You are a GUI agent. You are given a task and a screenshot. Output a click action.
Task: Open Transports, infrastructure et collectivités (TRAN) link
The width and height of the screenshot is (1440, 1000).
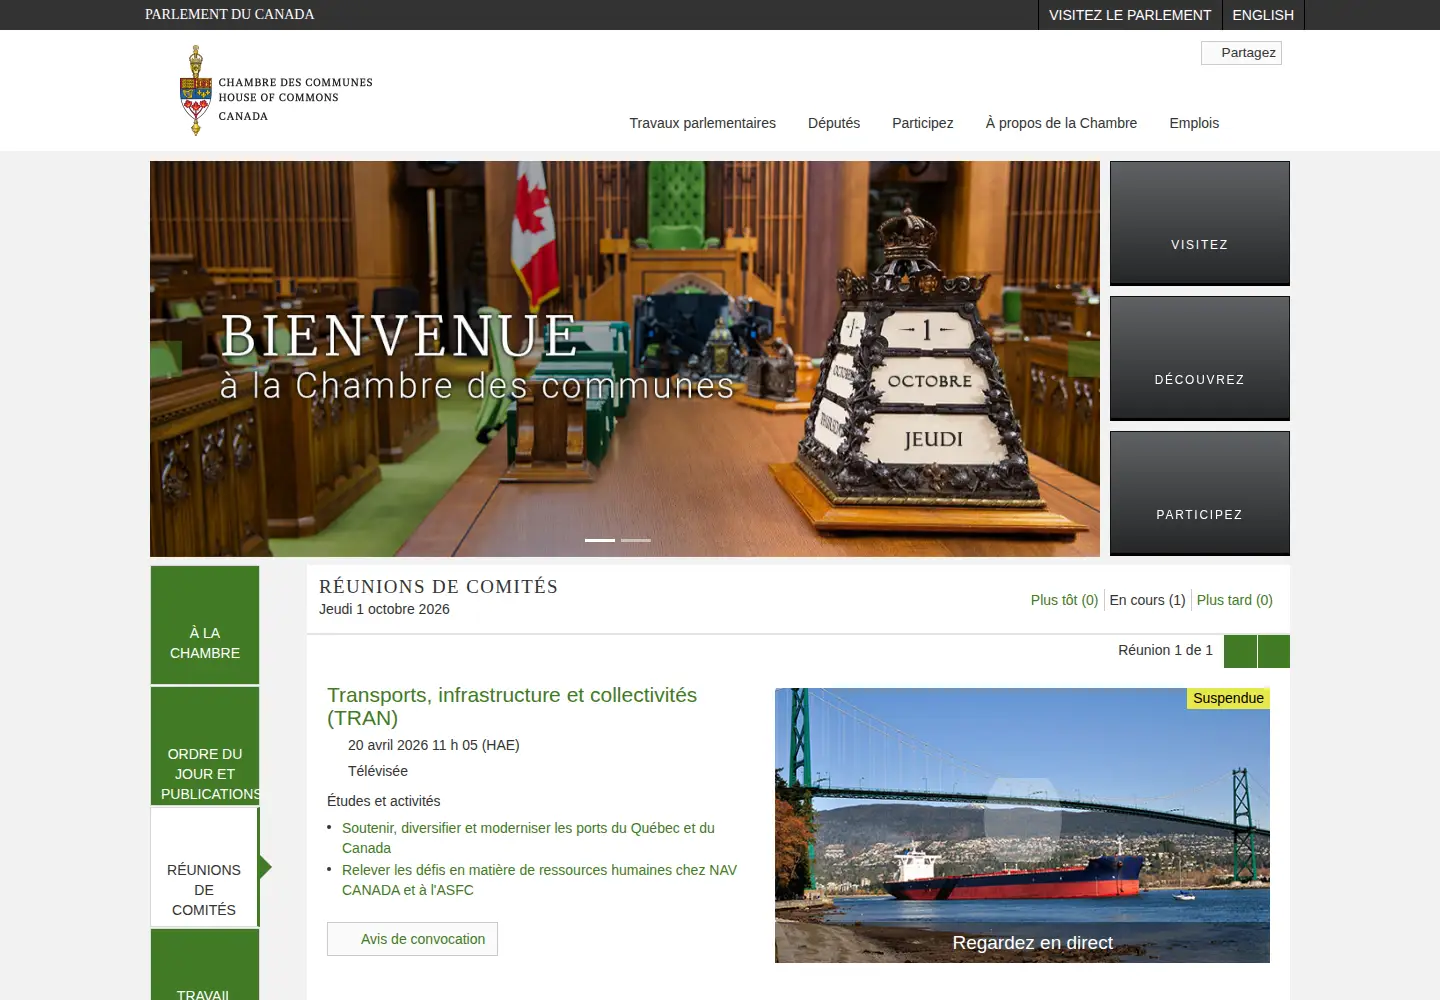(x=512, y=706)
